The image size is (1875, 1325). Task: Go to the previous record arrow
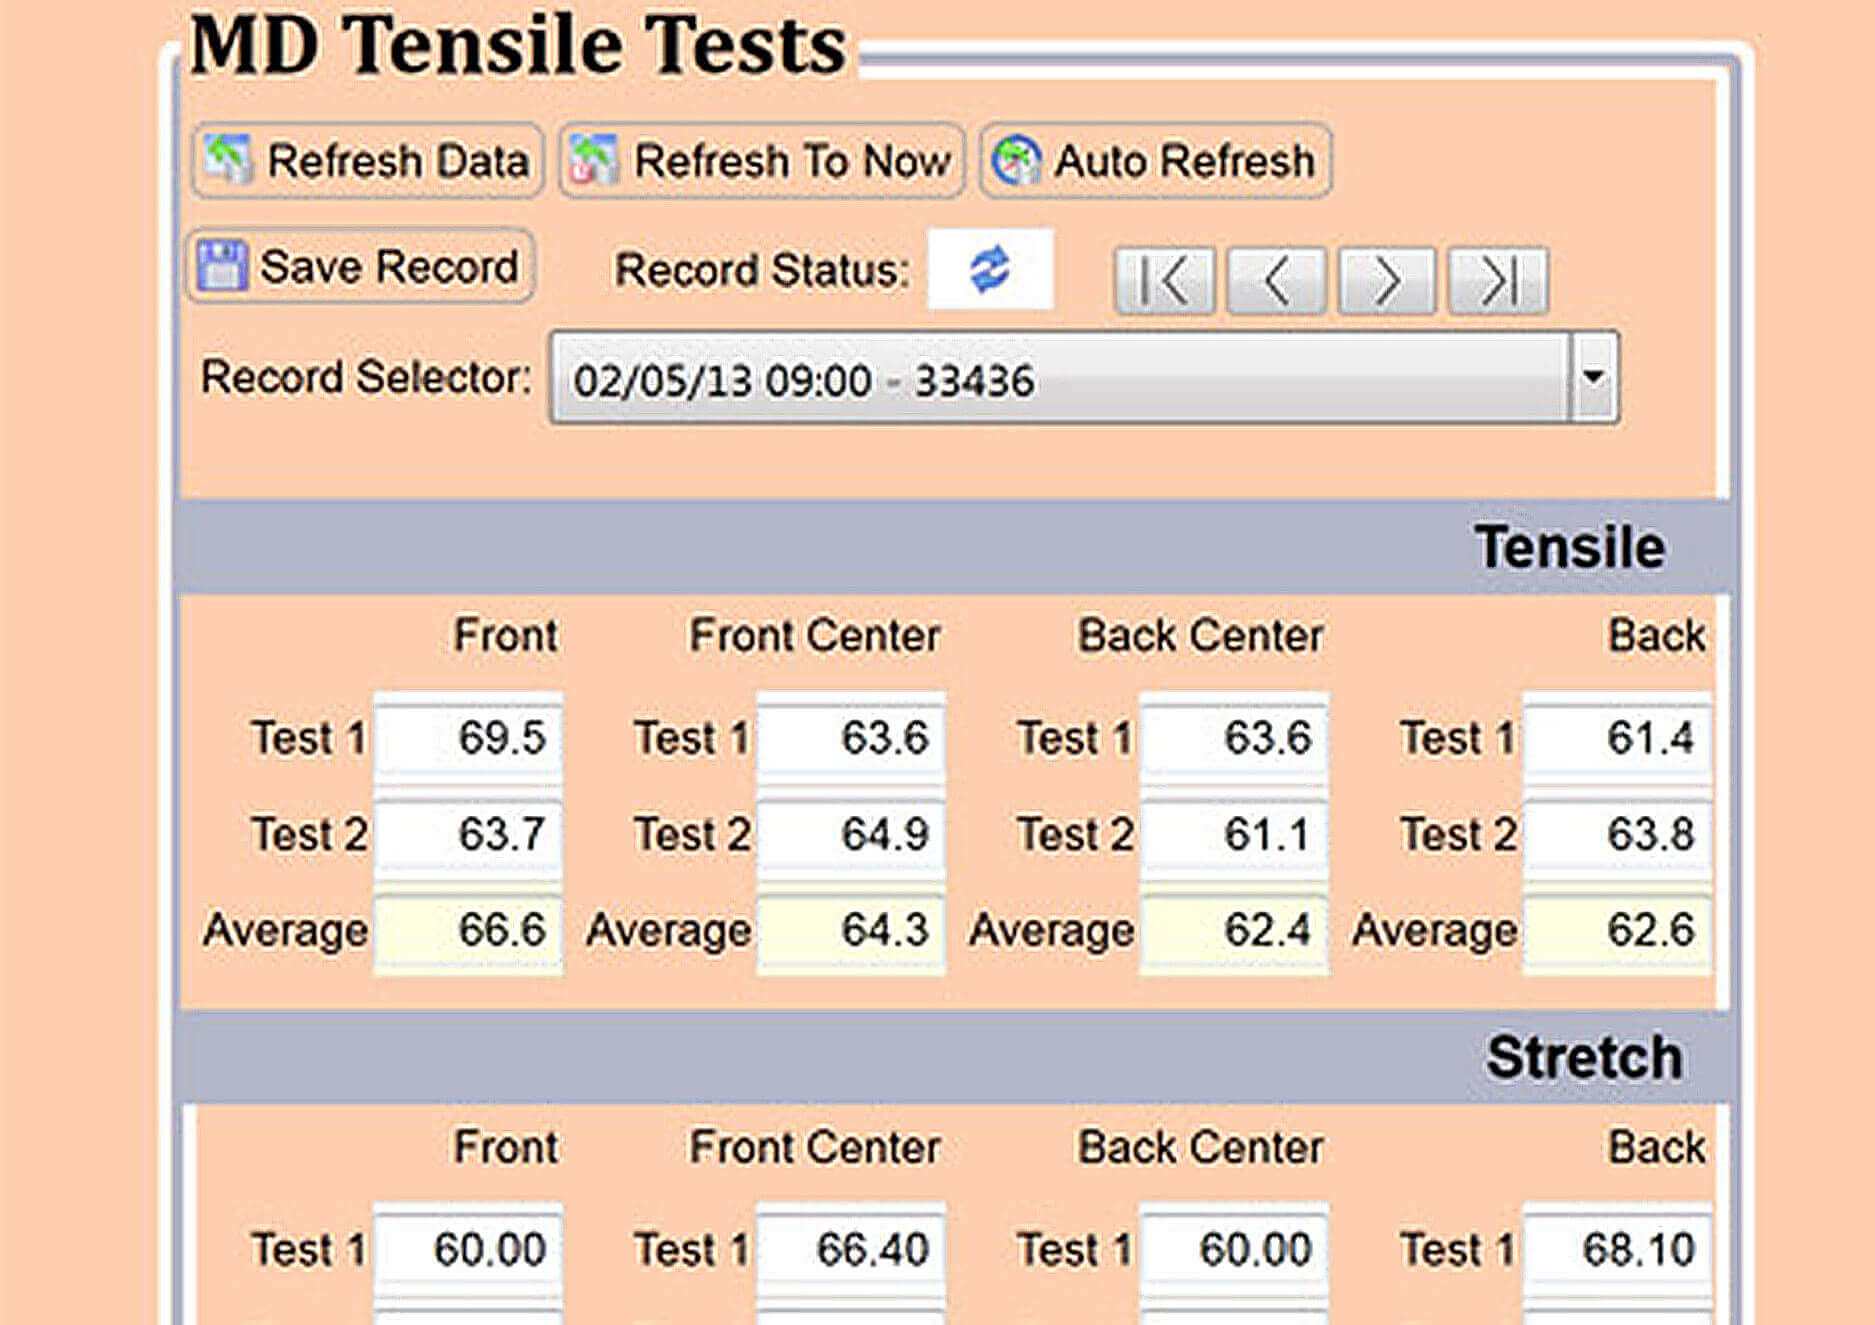pos(1276,281)
